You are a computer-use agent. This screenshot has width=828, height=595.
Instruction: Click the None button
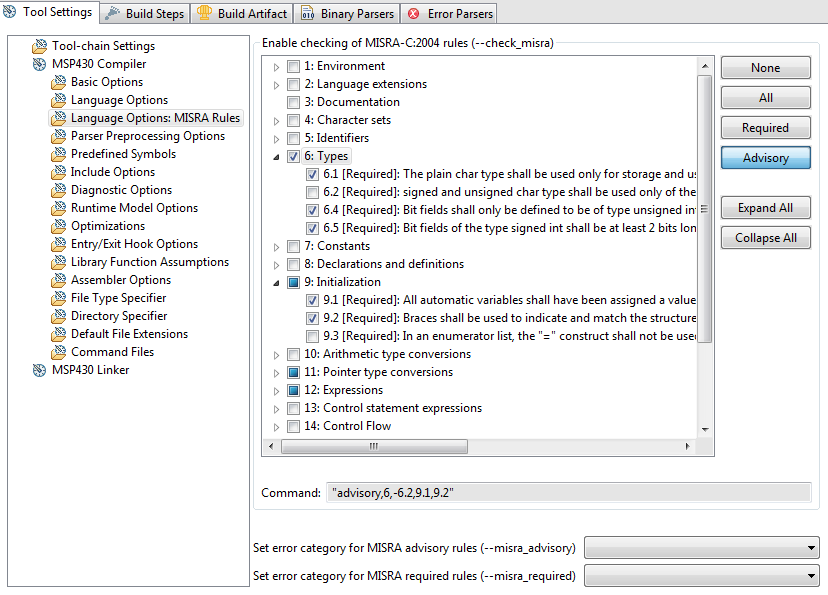(766, 68)
